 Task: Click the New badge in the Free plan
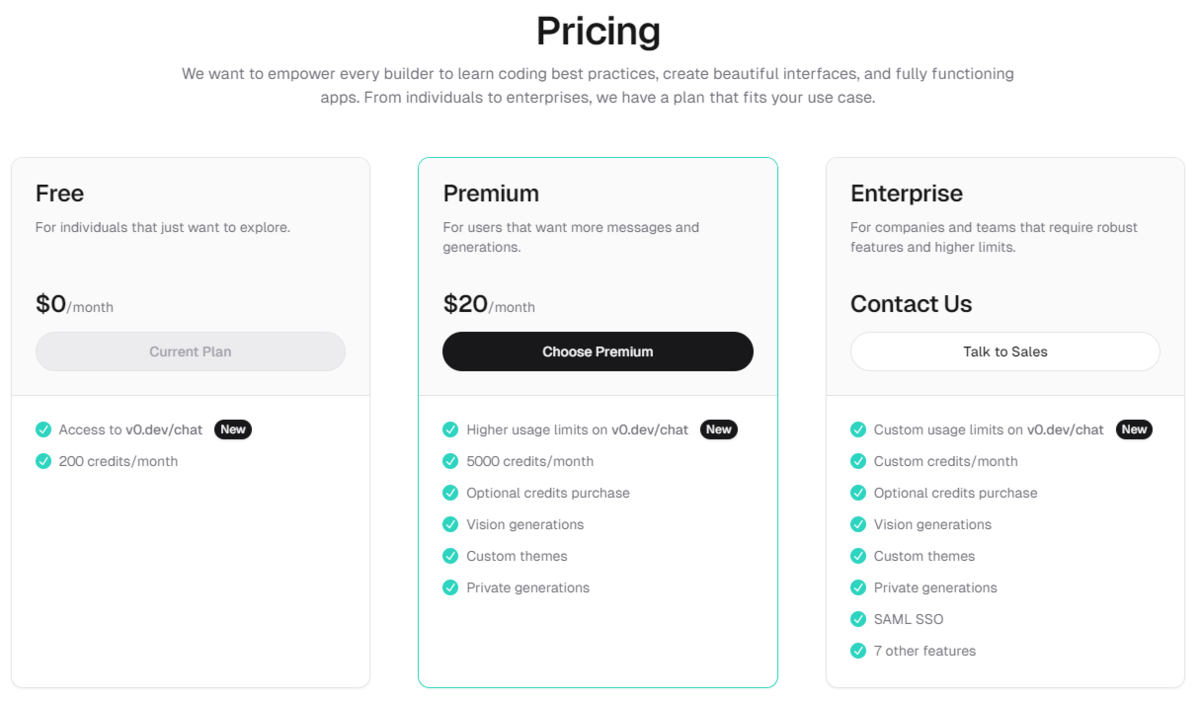233,429
